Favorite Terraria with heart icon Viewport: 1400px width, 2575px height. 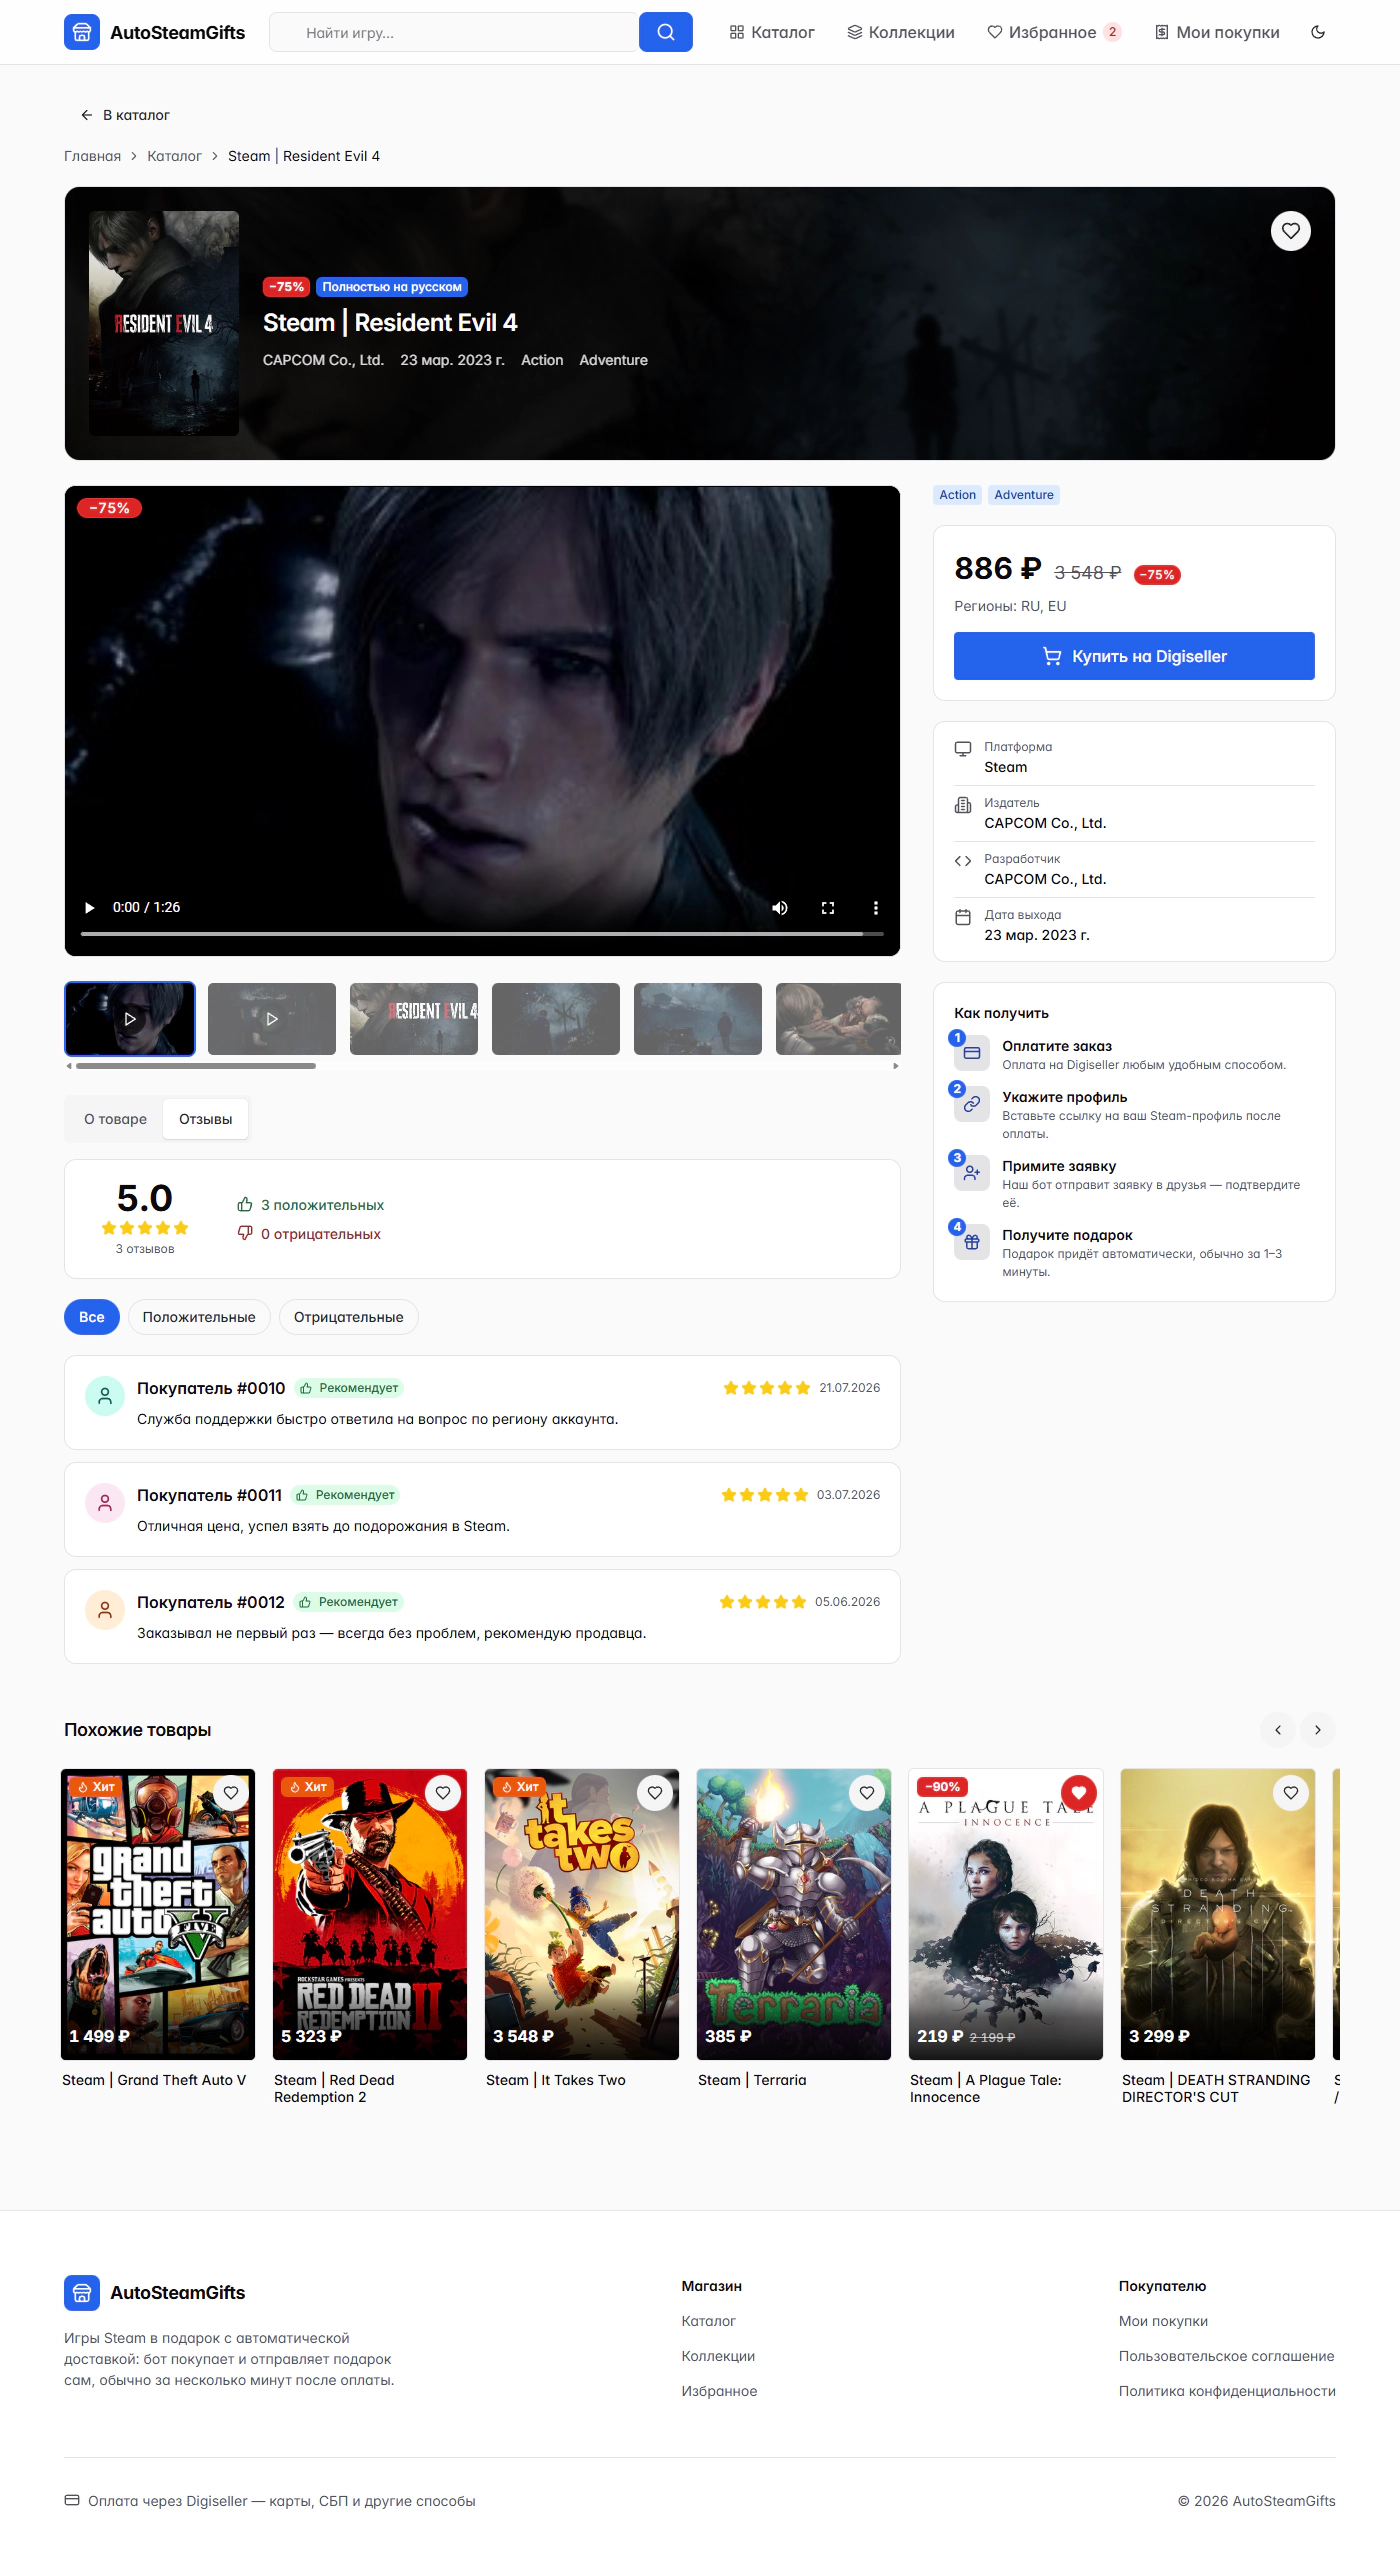click(867, 1793)
